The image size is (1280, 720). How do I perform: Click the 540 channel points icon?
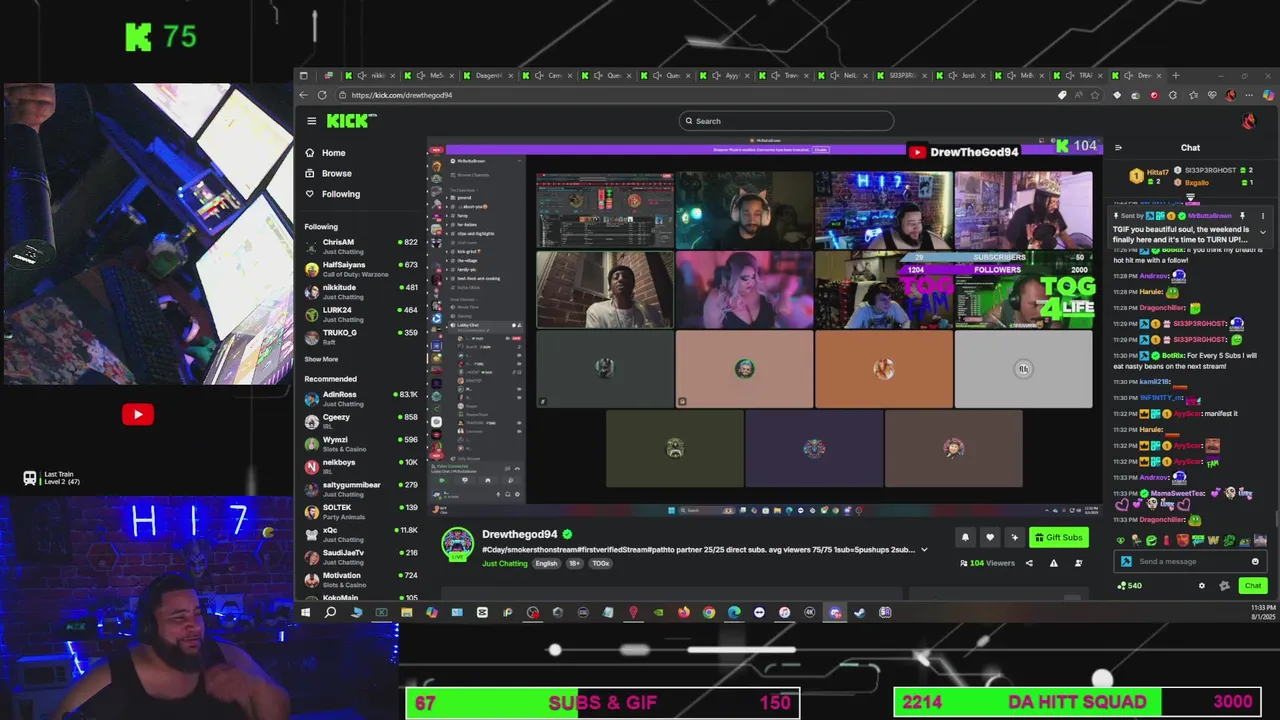tap(1130, 585)
